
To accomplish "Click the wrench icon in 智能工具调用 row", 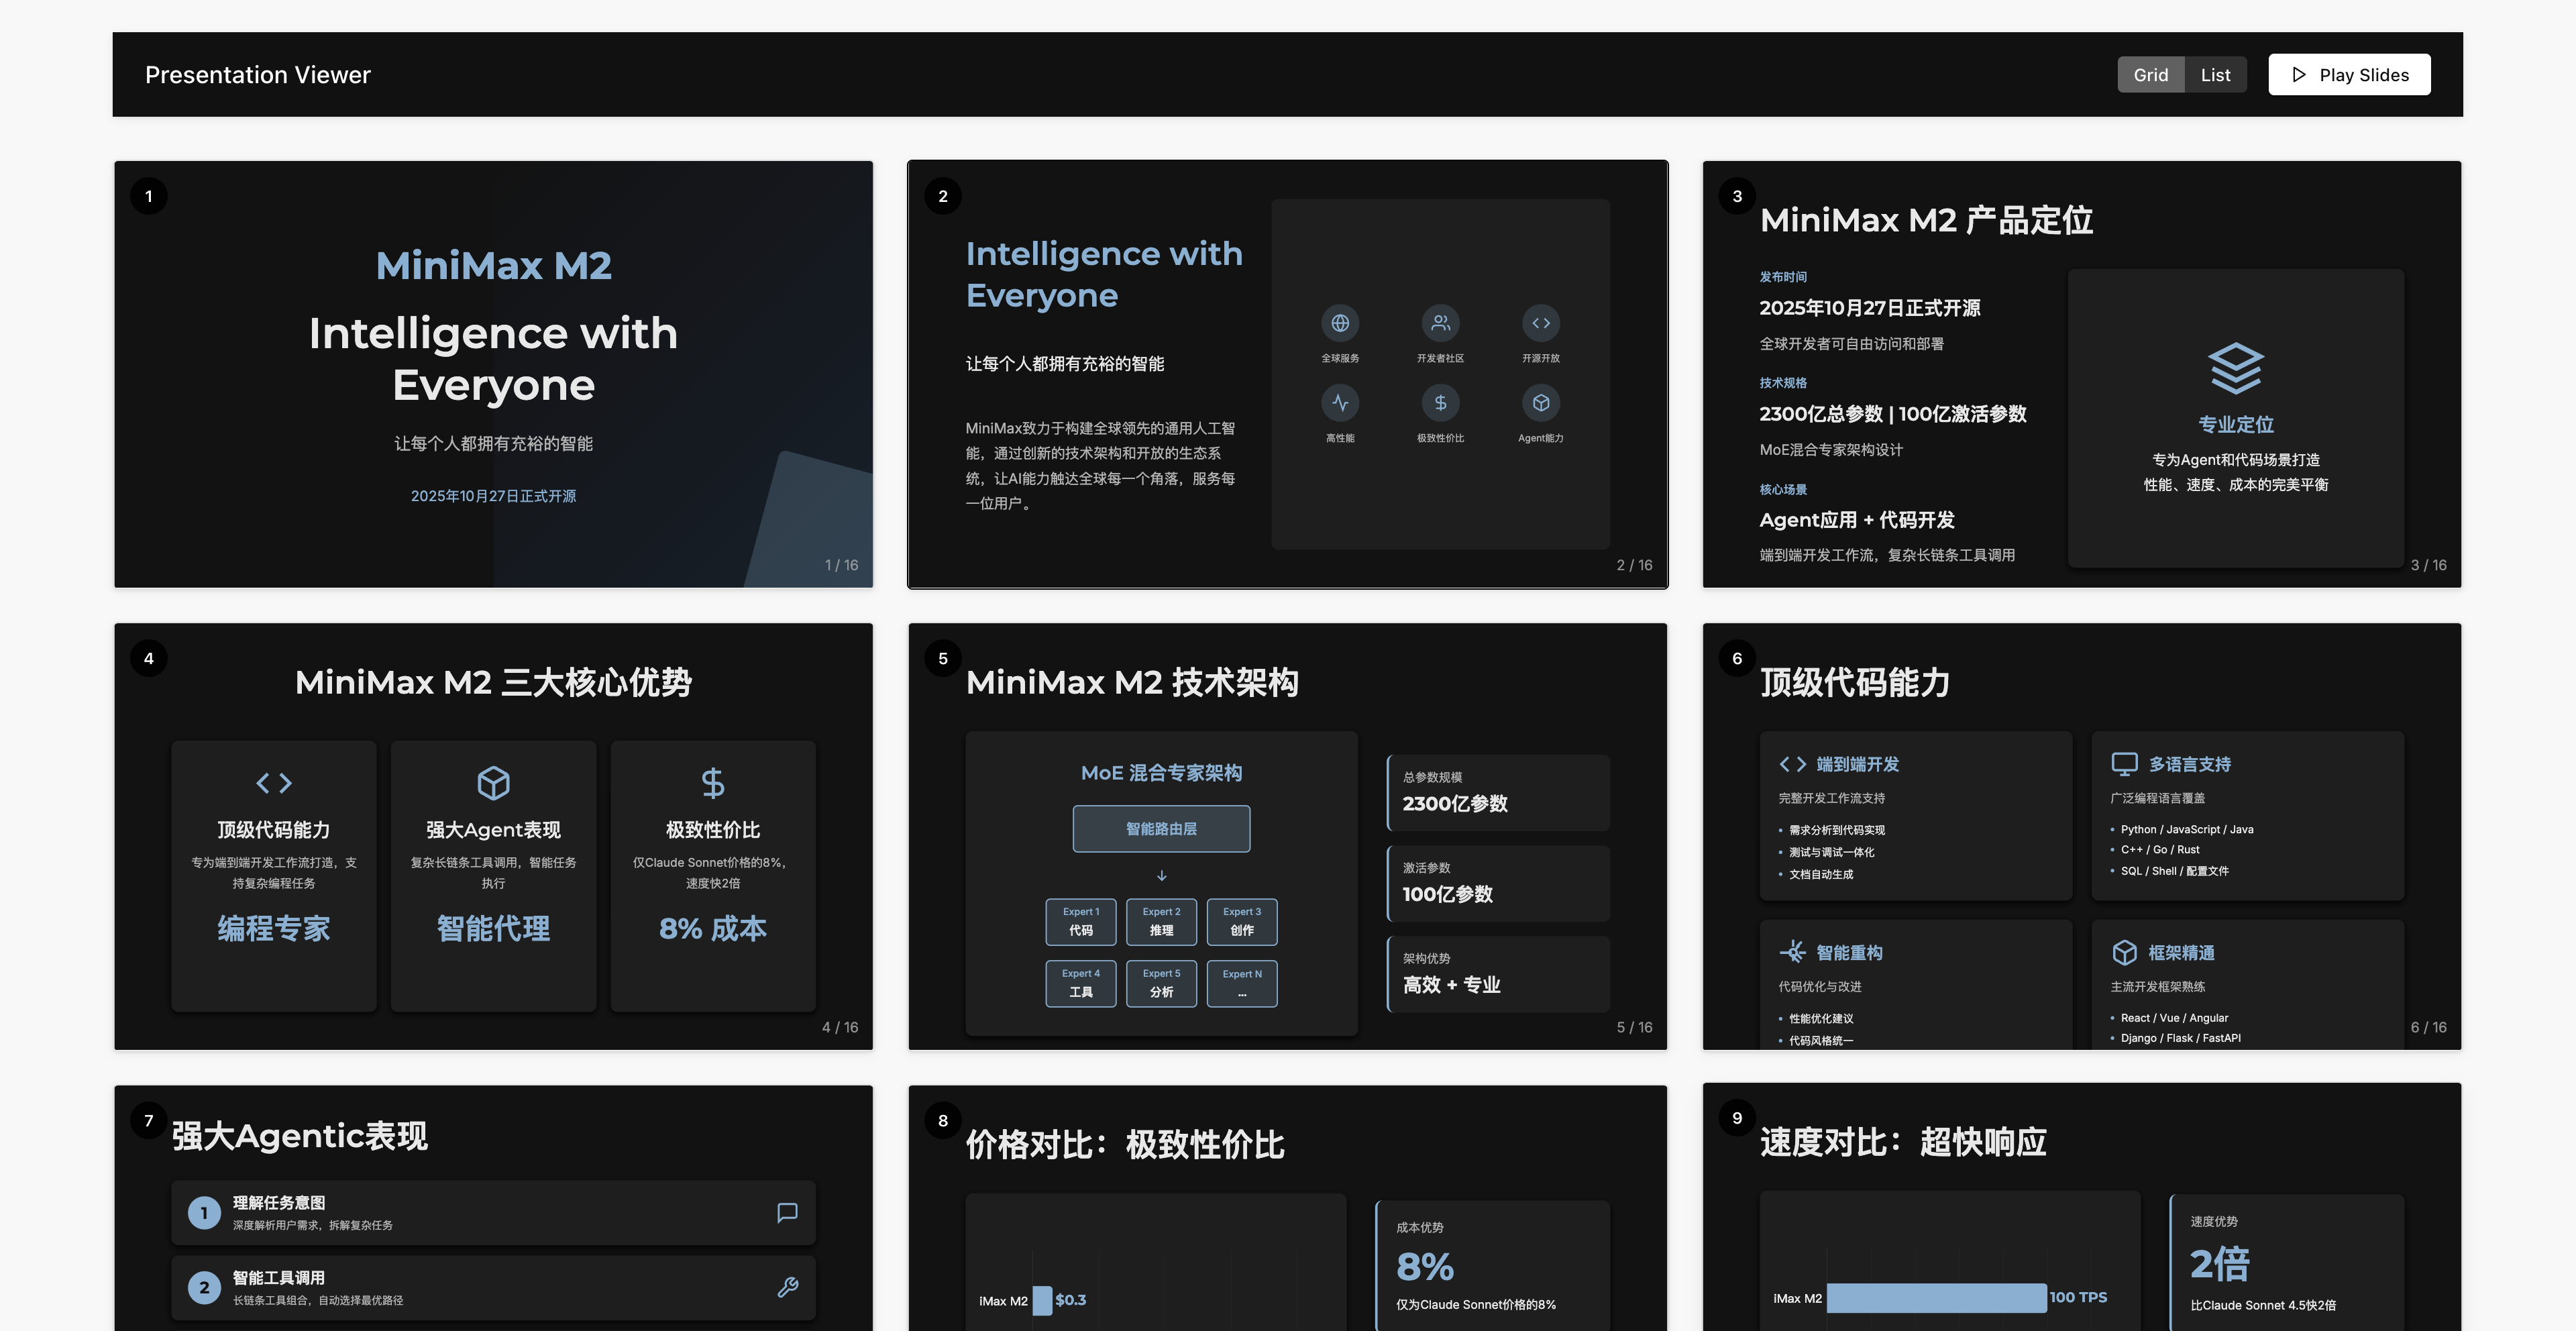I will coord(787,1287).
